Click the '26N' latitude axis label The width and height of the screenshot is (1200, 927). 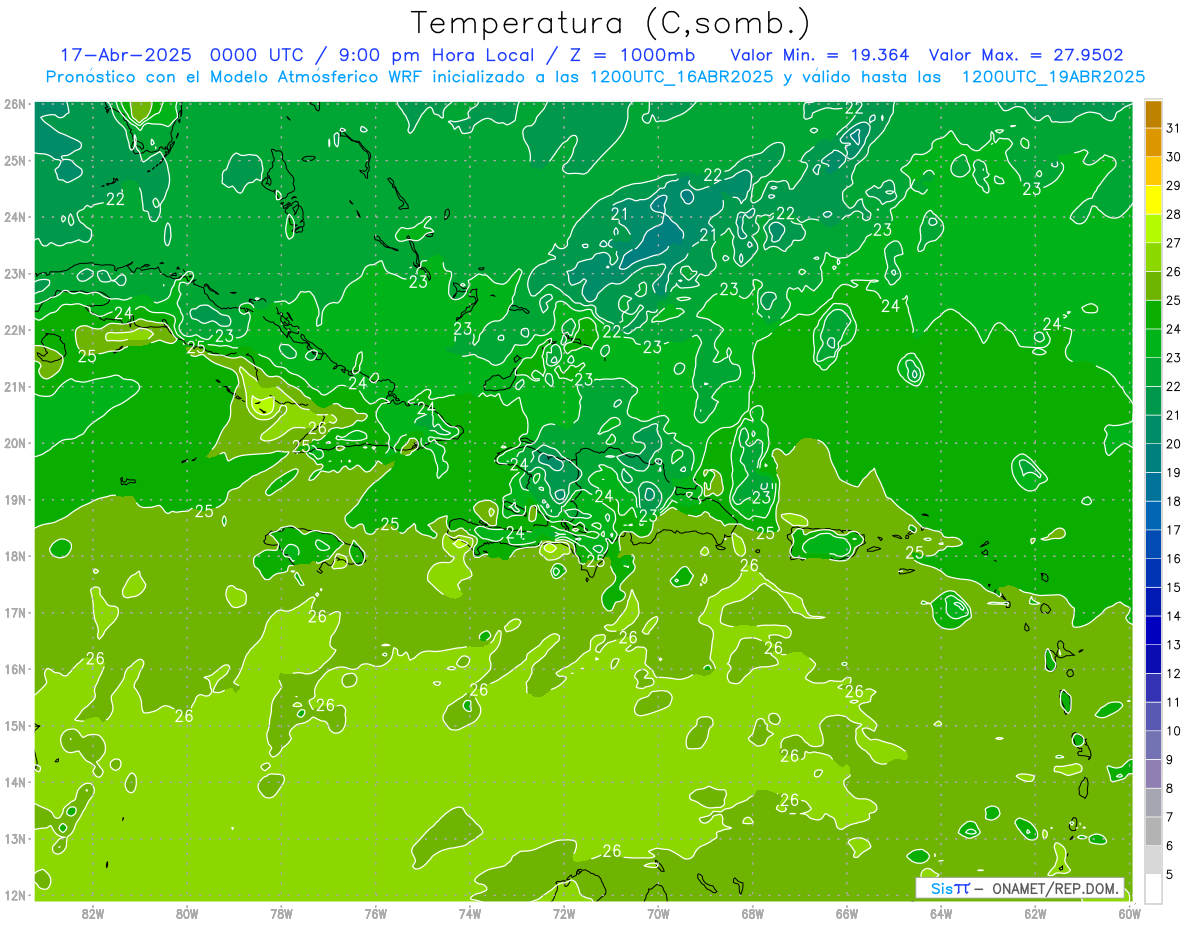pyautogui.click(x=16, y=104)
